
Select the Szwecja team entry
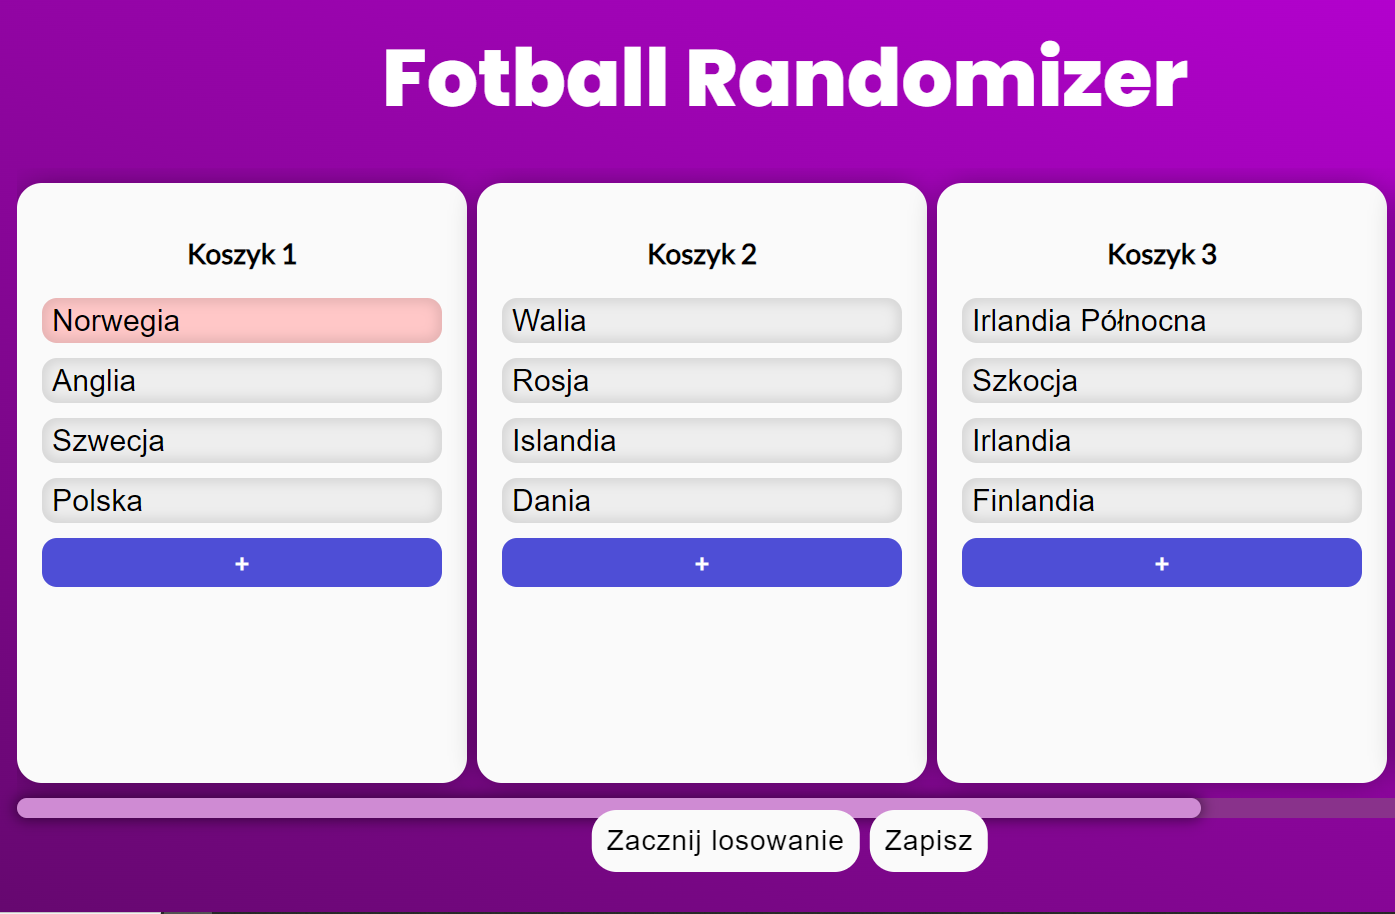click(x=241, y=441)
